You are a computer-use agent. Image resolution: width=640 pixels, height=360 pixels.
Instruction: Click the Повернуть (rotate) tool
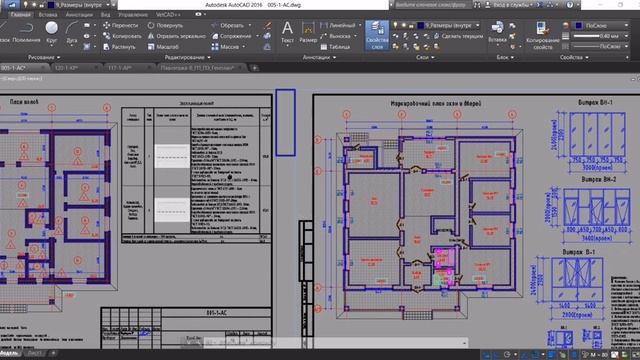coord(165,25)
